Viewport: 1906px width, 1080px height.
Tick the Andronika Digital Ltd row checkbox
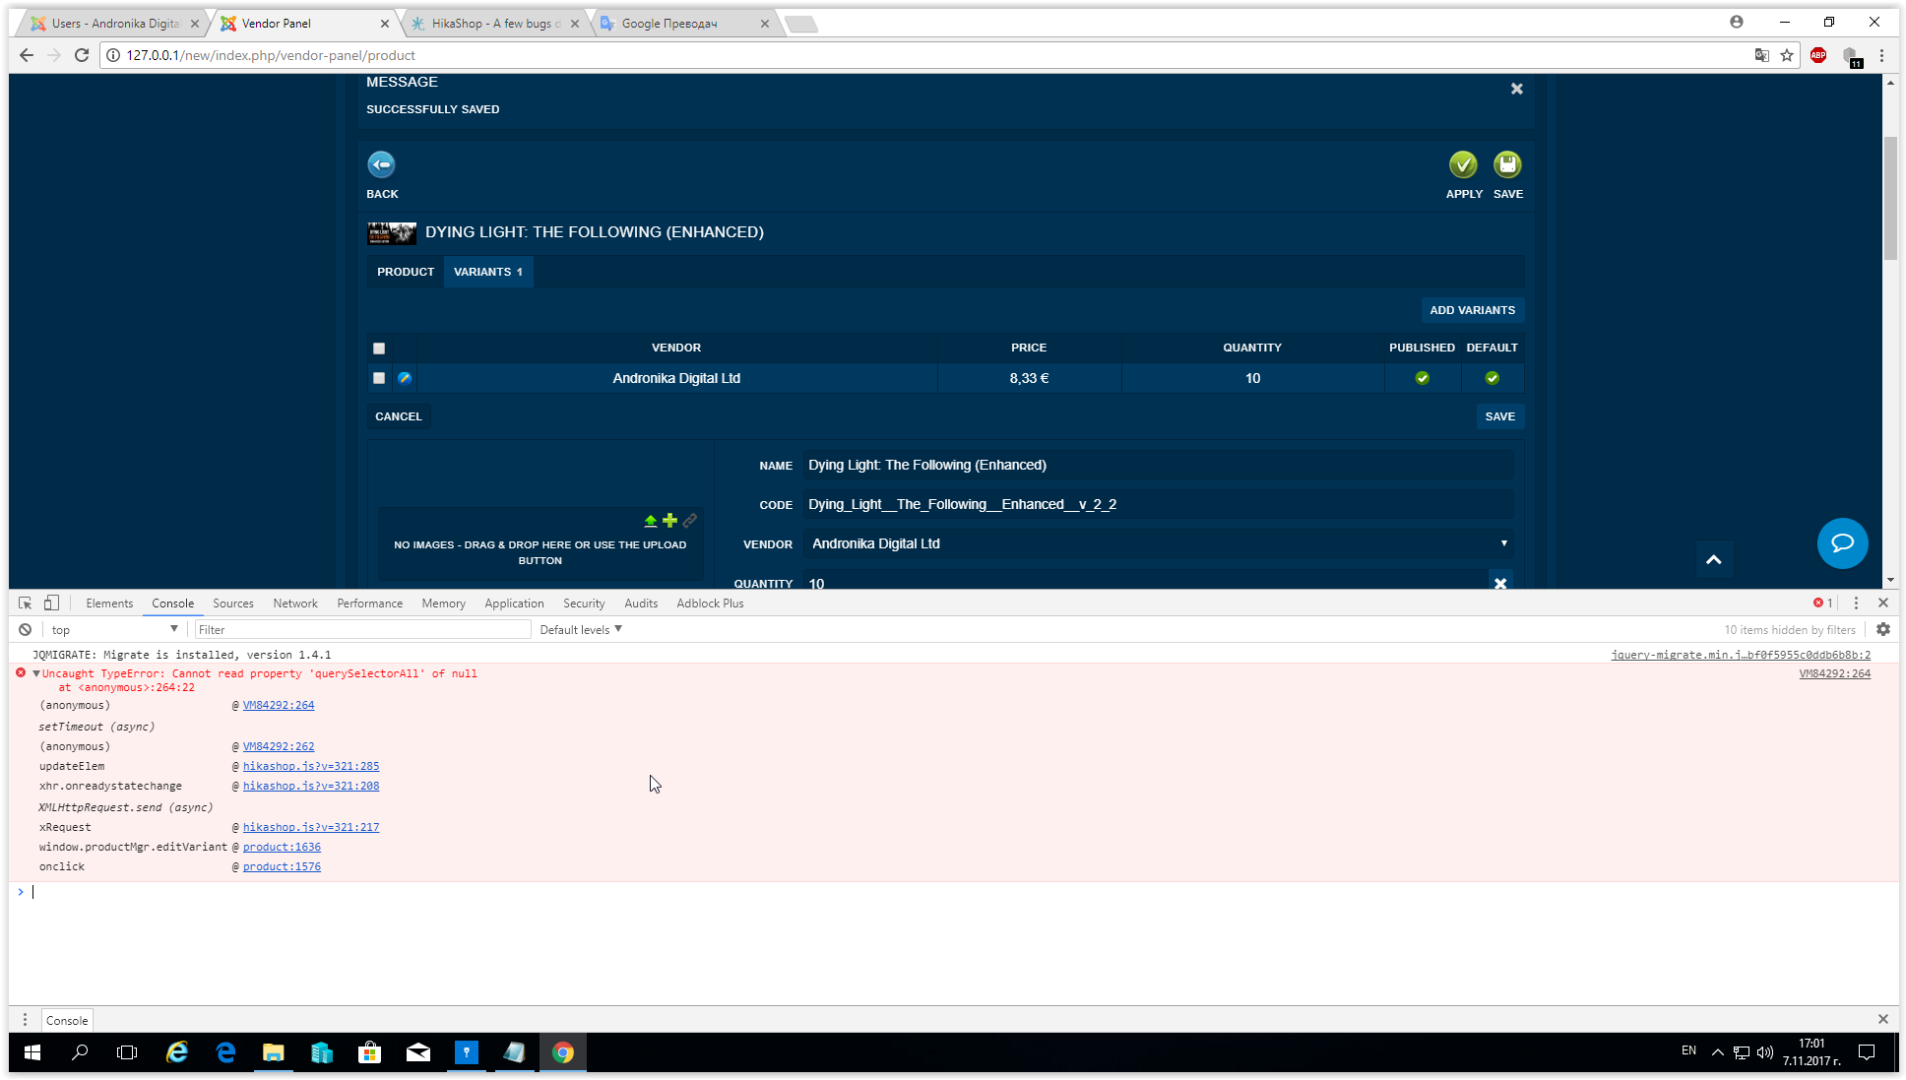point(379,378)
